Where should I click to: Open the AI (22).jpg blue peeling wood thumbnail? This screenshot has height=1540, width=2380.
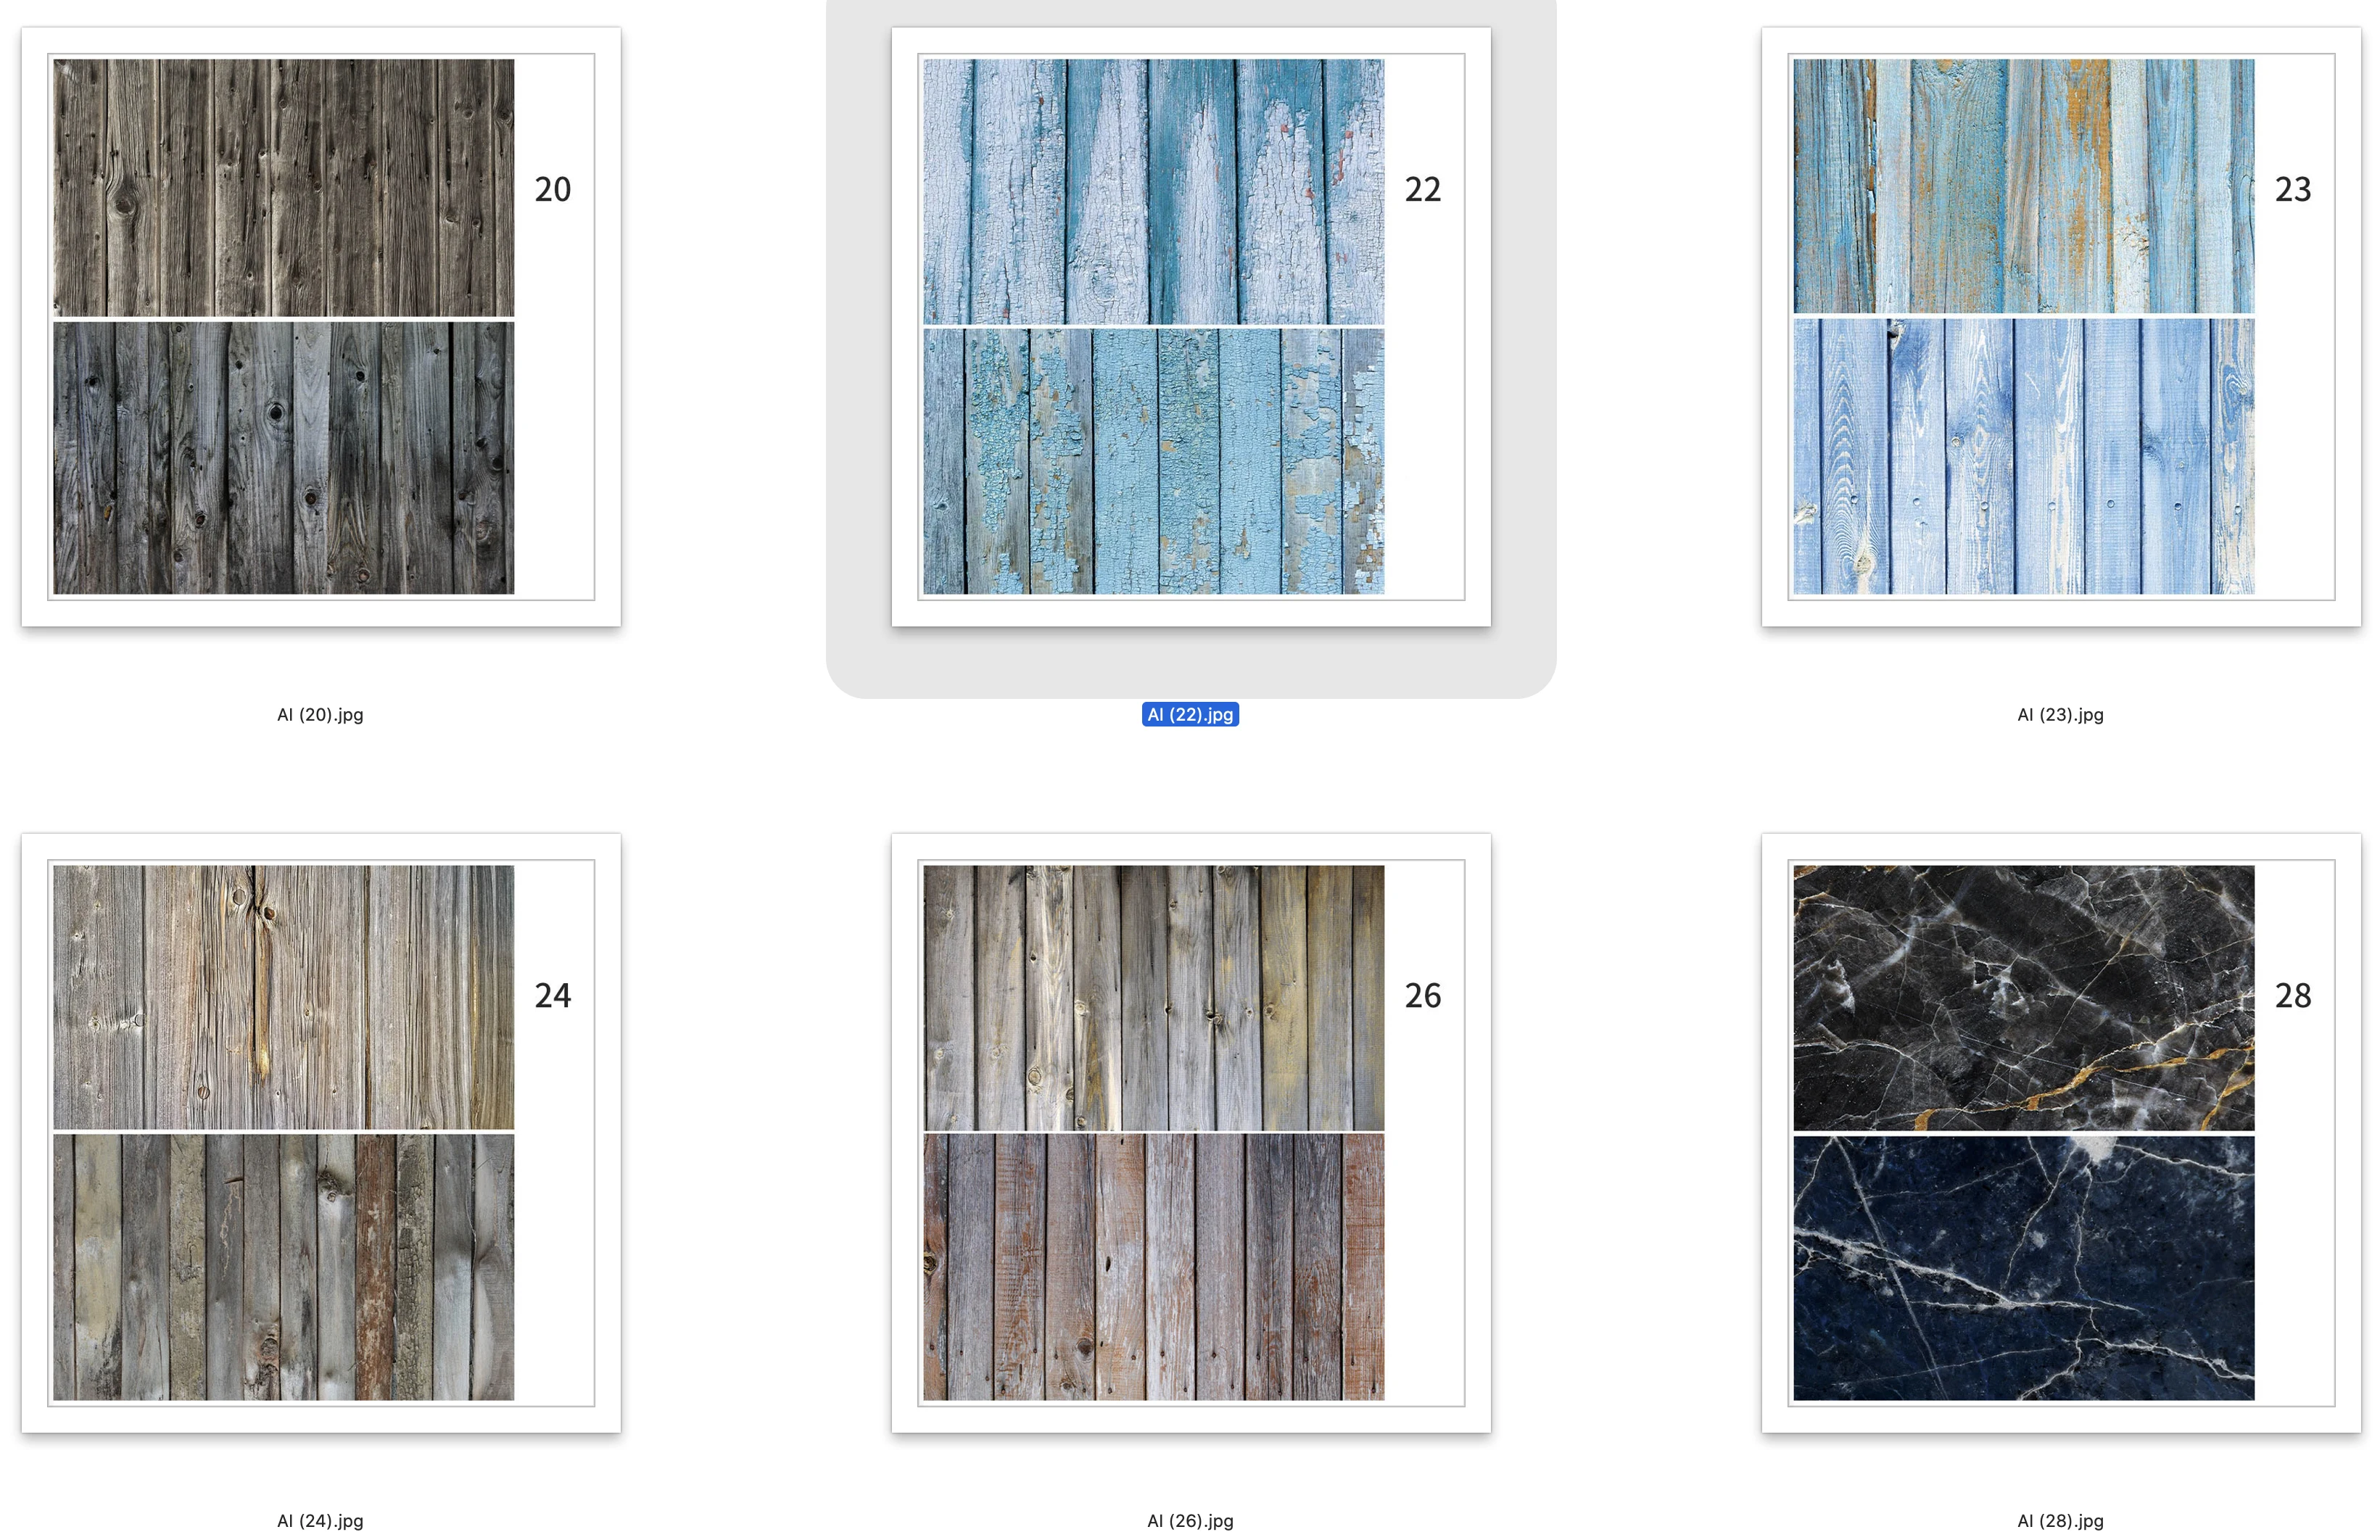[x=1191, y=327]
